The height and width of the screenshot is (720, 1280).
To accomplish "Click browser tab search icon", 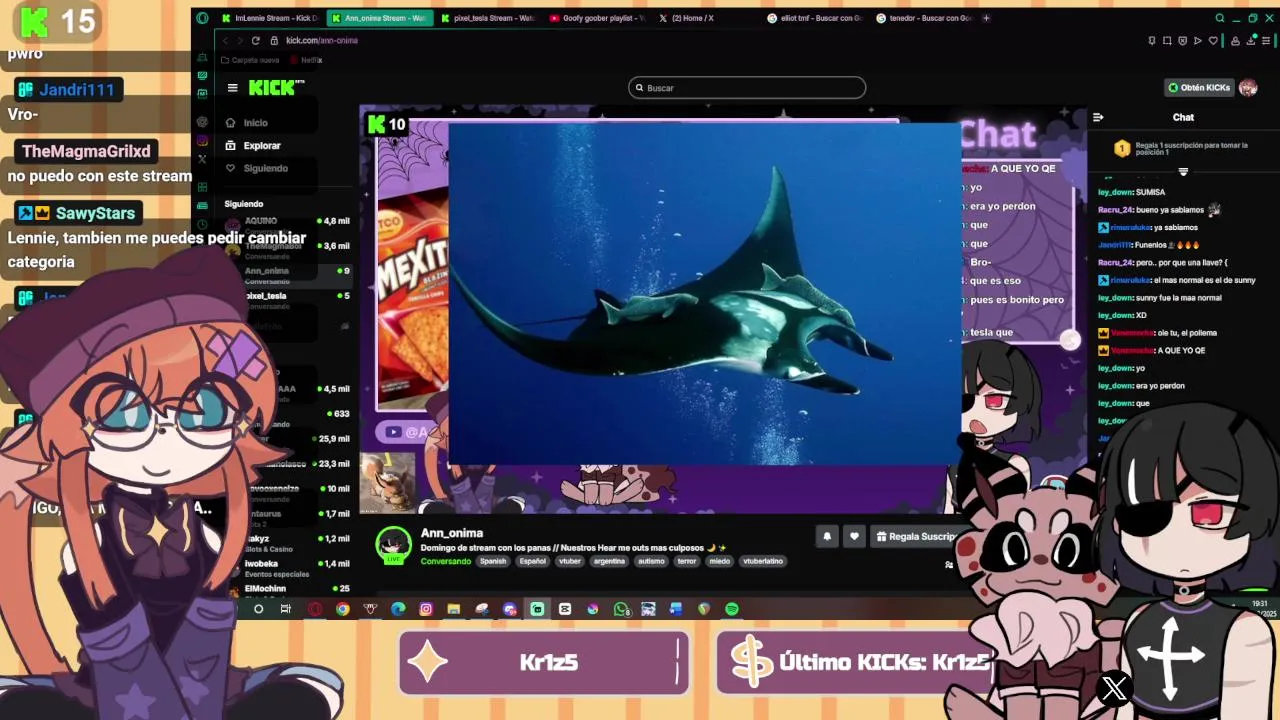I will [1219, 18].
